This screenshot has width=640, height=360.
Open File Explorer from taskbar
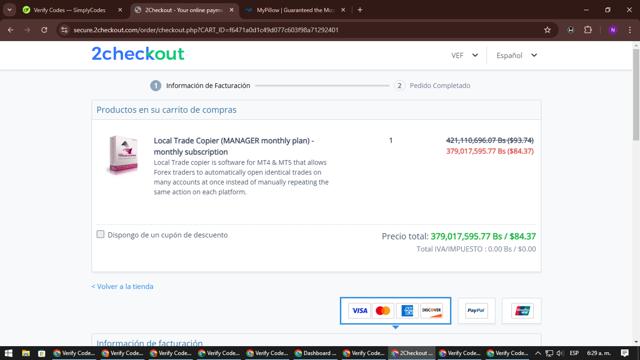[x=26, y=353]
